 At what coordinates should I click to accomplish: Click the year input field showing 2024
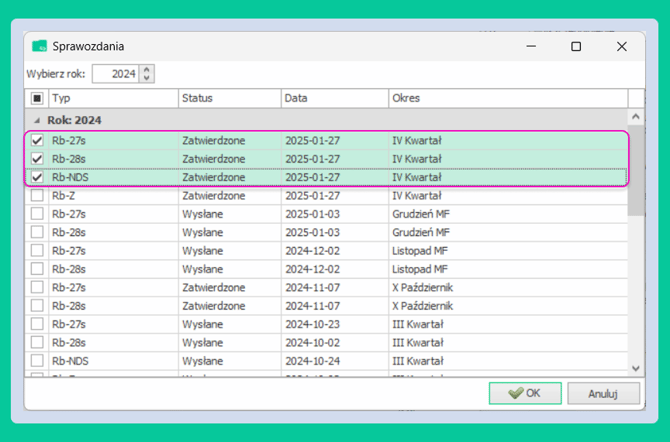(x=115, y=74)
